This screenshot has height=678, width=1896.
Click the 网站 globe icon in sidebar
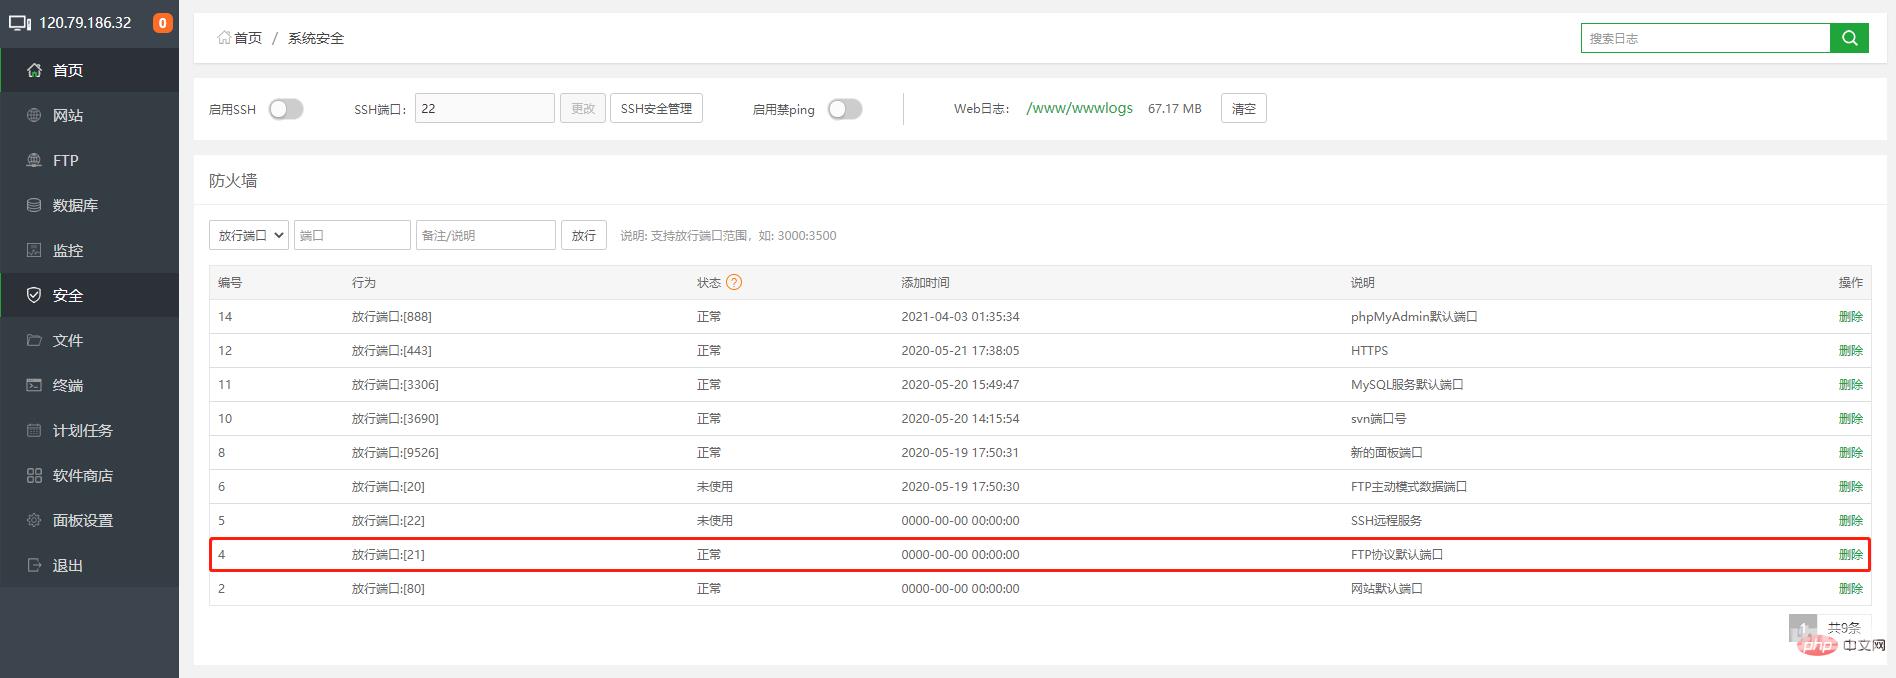(x=34, y=115)
